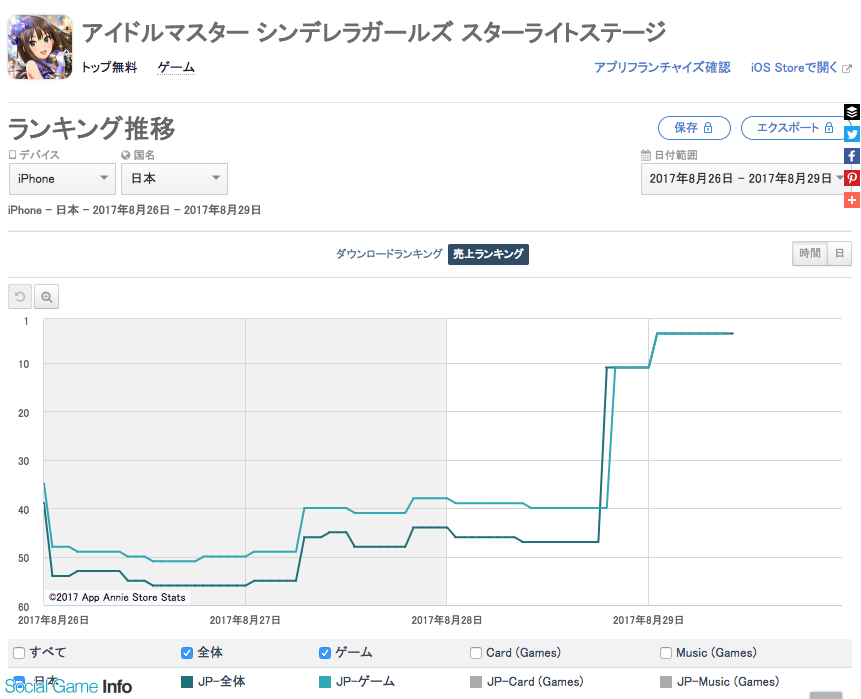Screen dimensions: 861x699
Task: Click the lock icon on エクスポート button
Action: [x=829, y=128]
